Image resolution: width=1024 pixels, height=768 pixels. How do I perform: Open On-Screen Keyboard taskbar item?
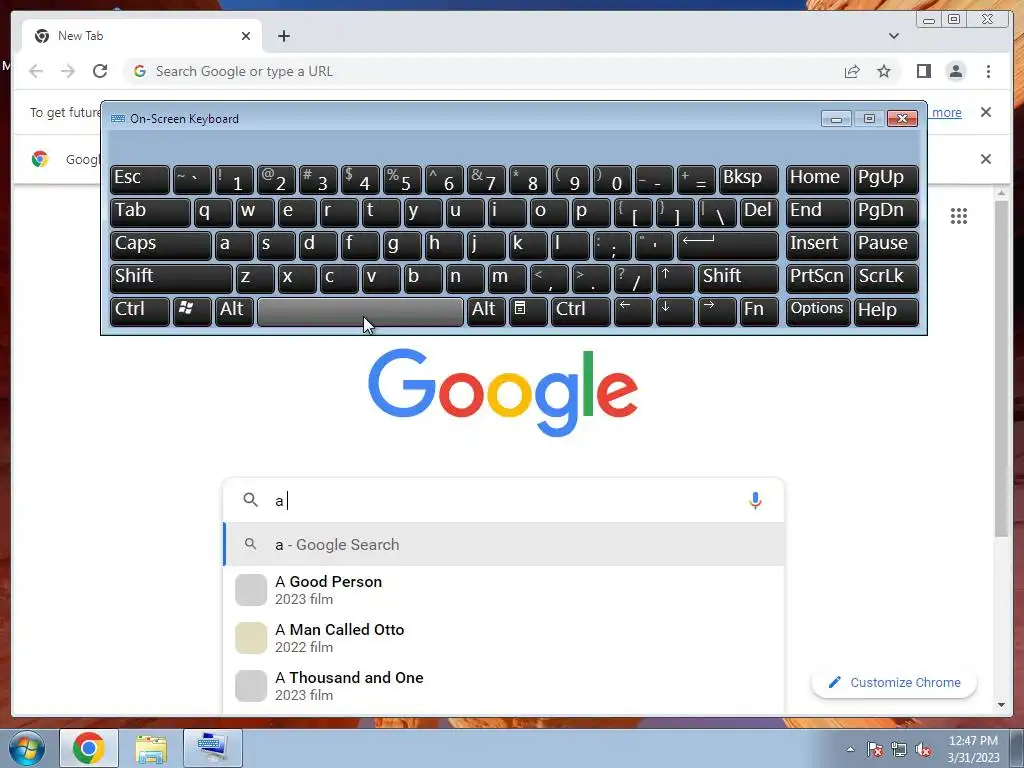(213, 748)
